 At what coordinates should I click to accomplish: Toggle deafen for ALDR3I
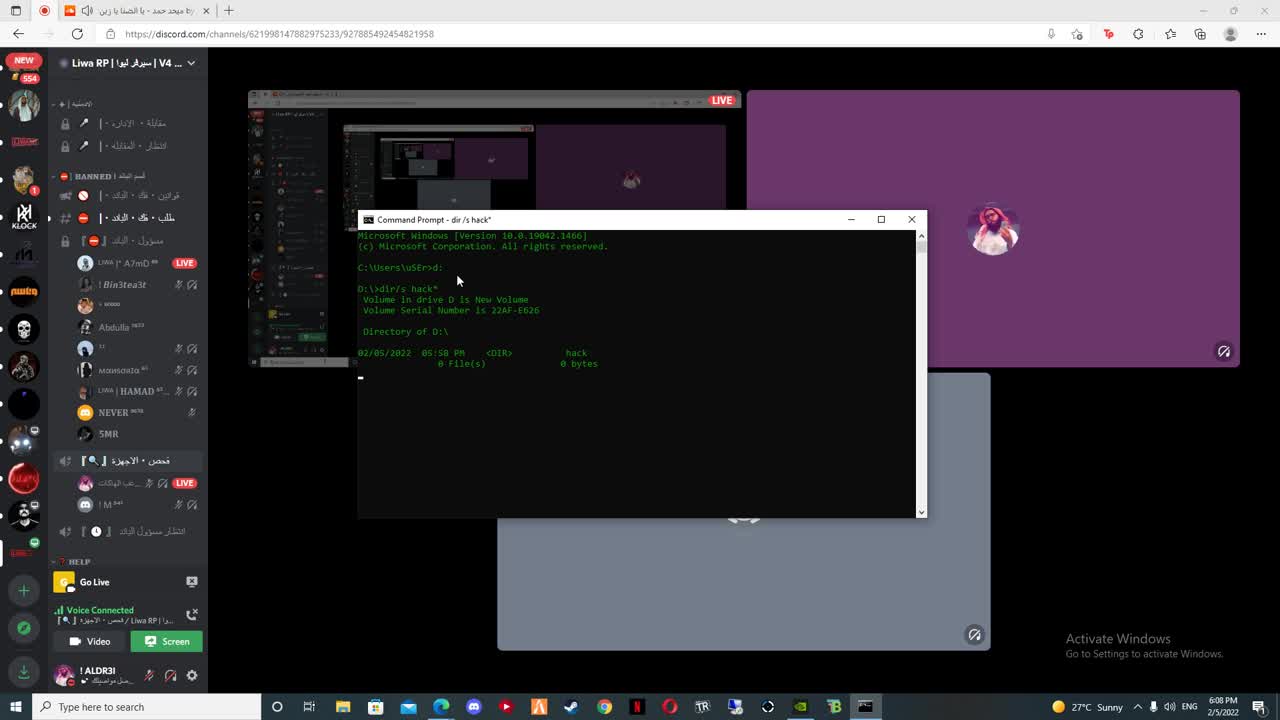coord(170,676)
